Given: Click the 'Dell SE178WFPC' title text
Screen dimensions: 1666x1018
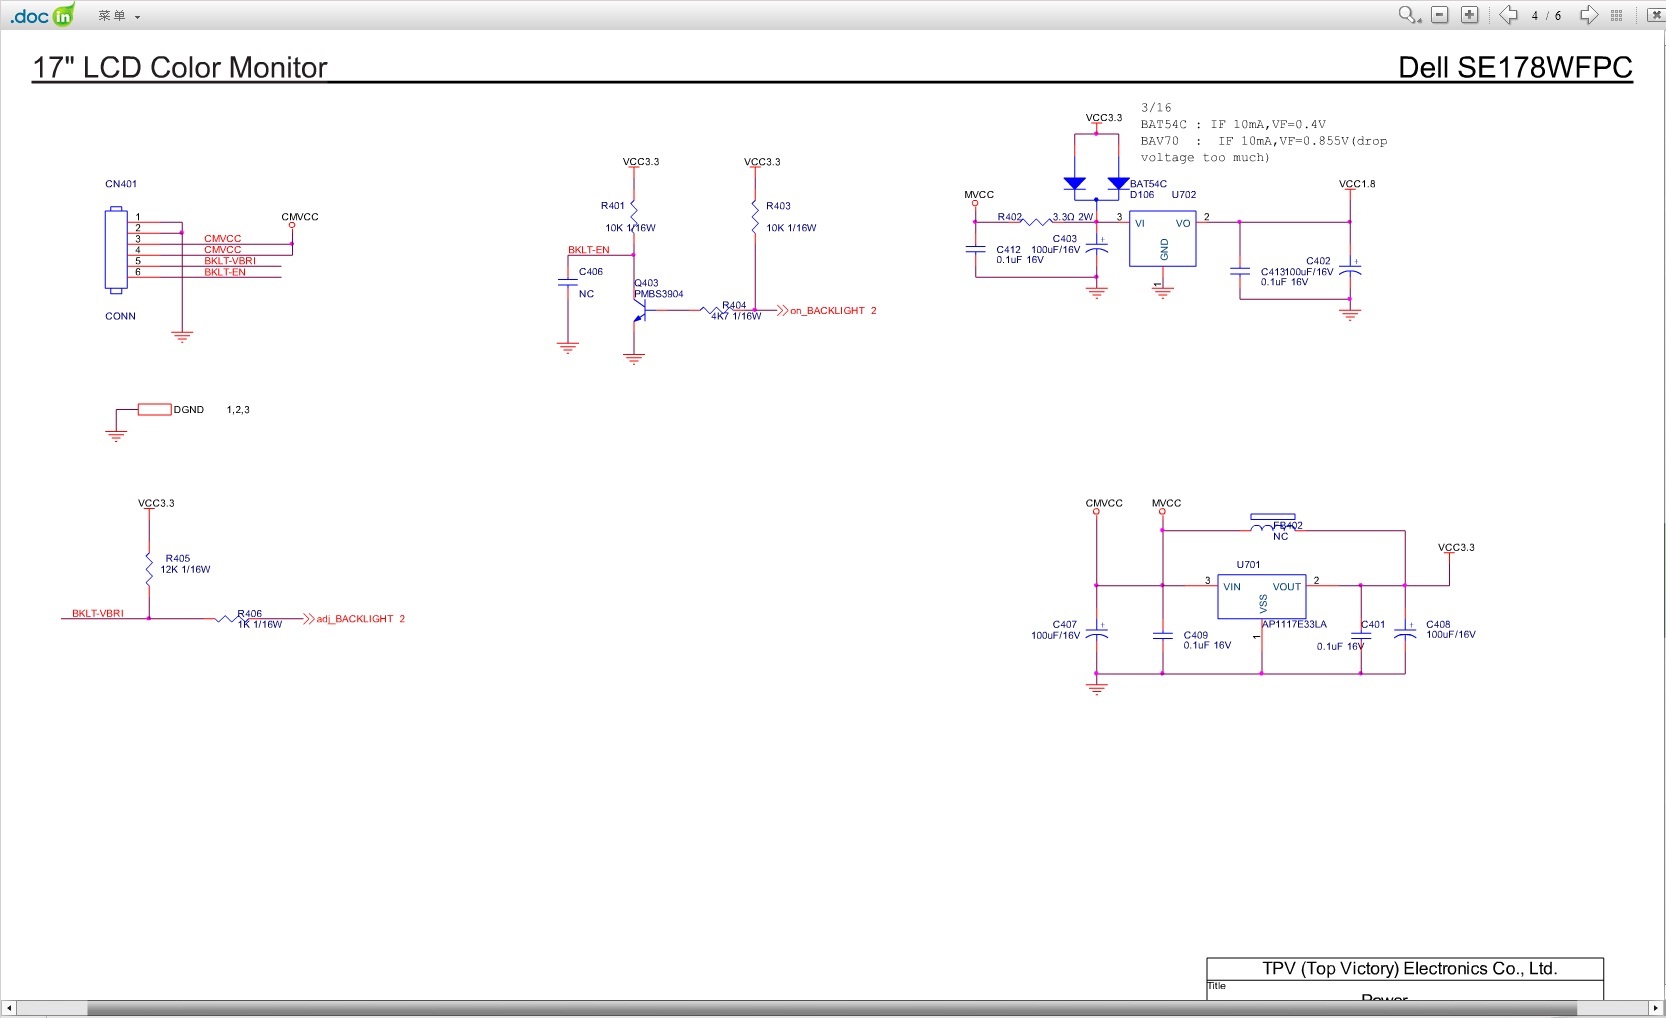Looking at the screenshot, I should [1515, 67].
